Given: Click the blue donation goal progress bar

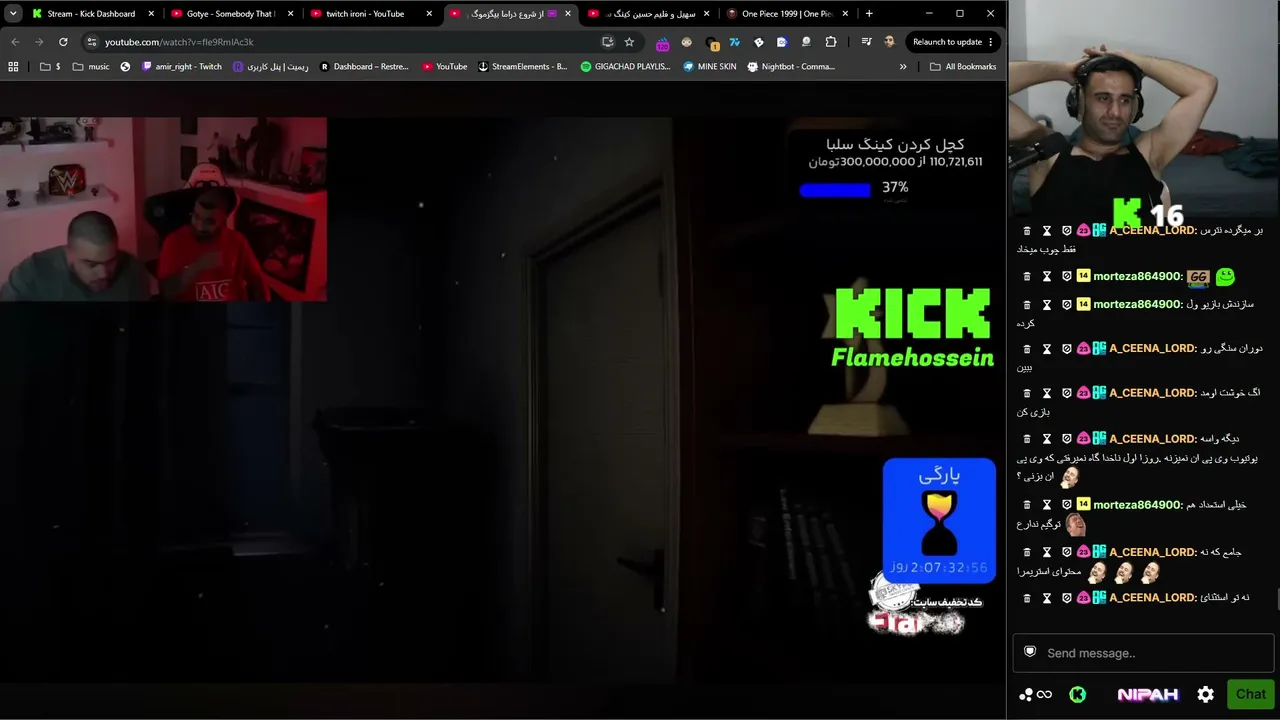Looking at the screenshot, I should tap(835, 190).
